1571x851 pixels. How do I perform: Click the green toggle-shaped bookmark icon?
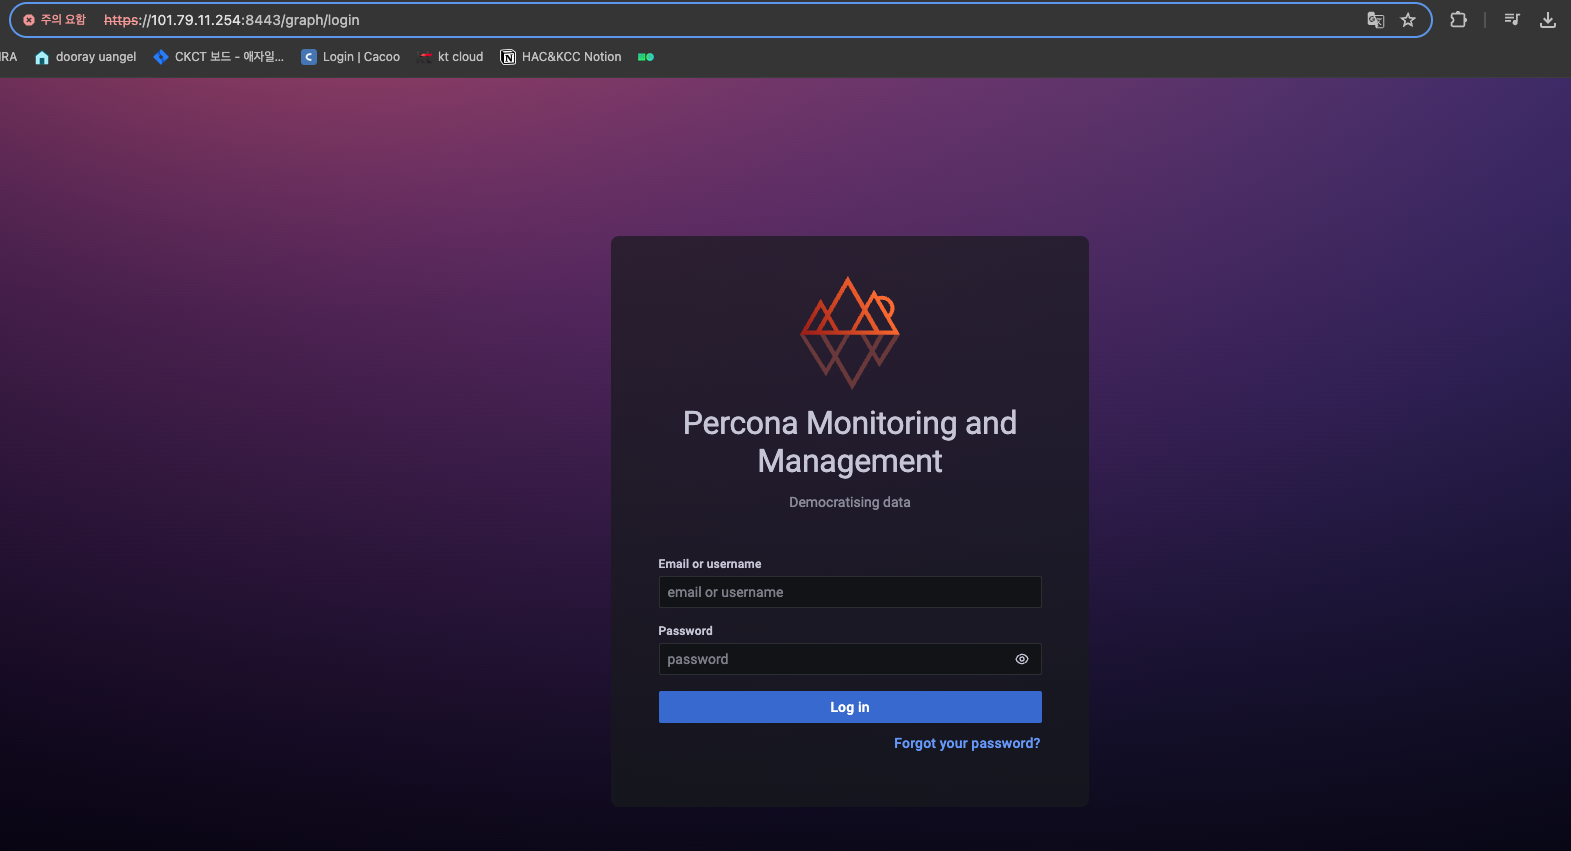[646, 57]
